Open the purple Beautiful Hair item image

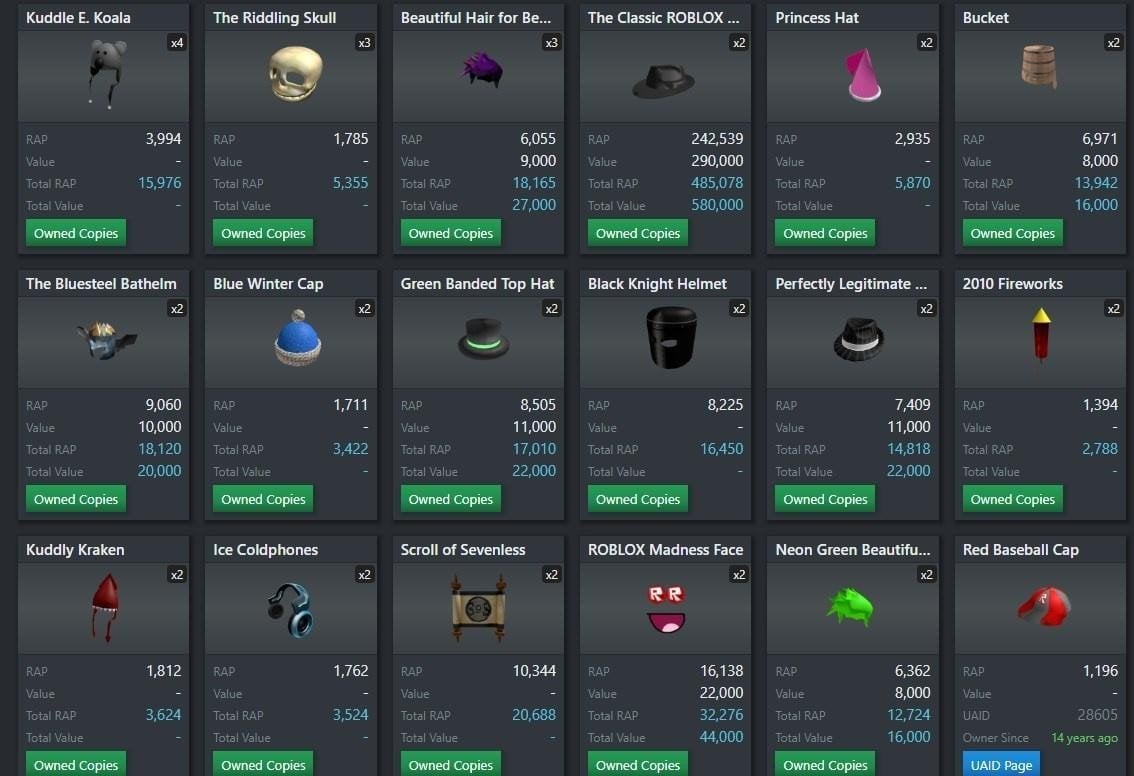click(x=482, y=70)
